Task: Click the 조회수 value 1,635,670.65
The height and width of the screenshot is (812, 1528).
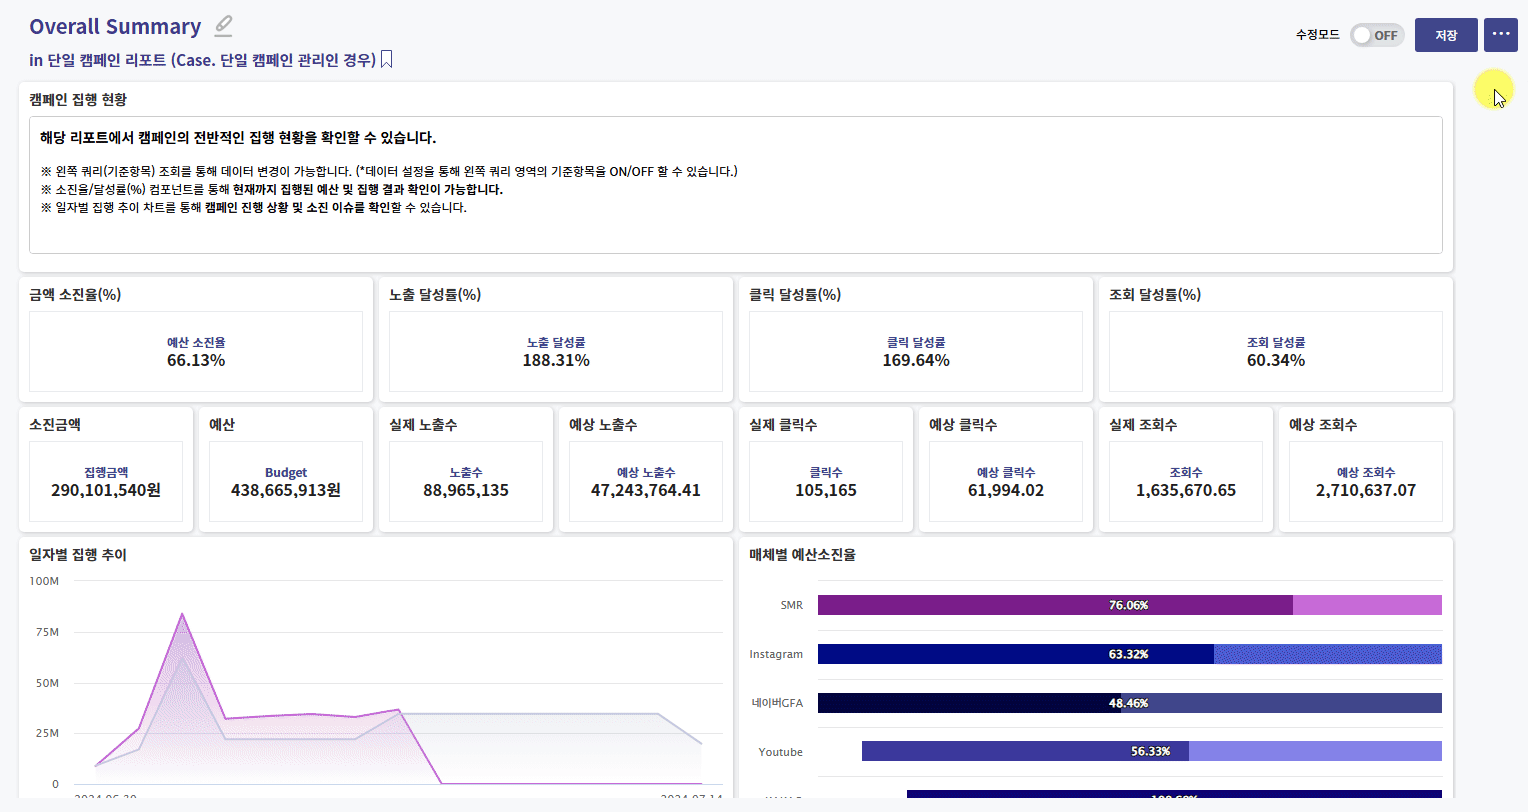Action: pos(1186,490)
